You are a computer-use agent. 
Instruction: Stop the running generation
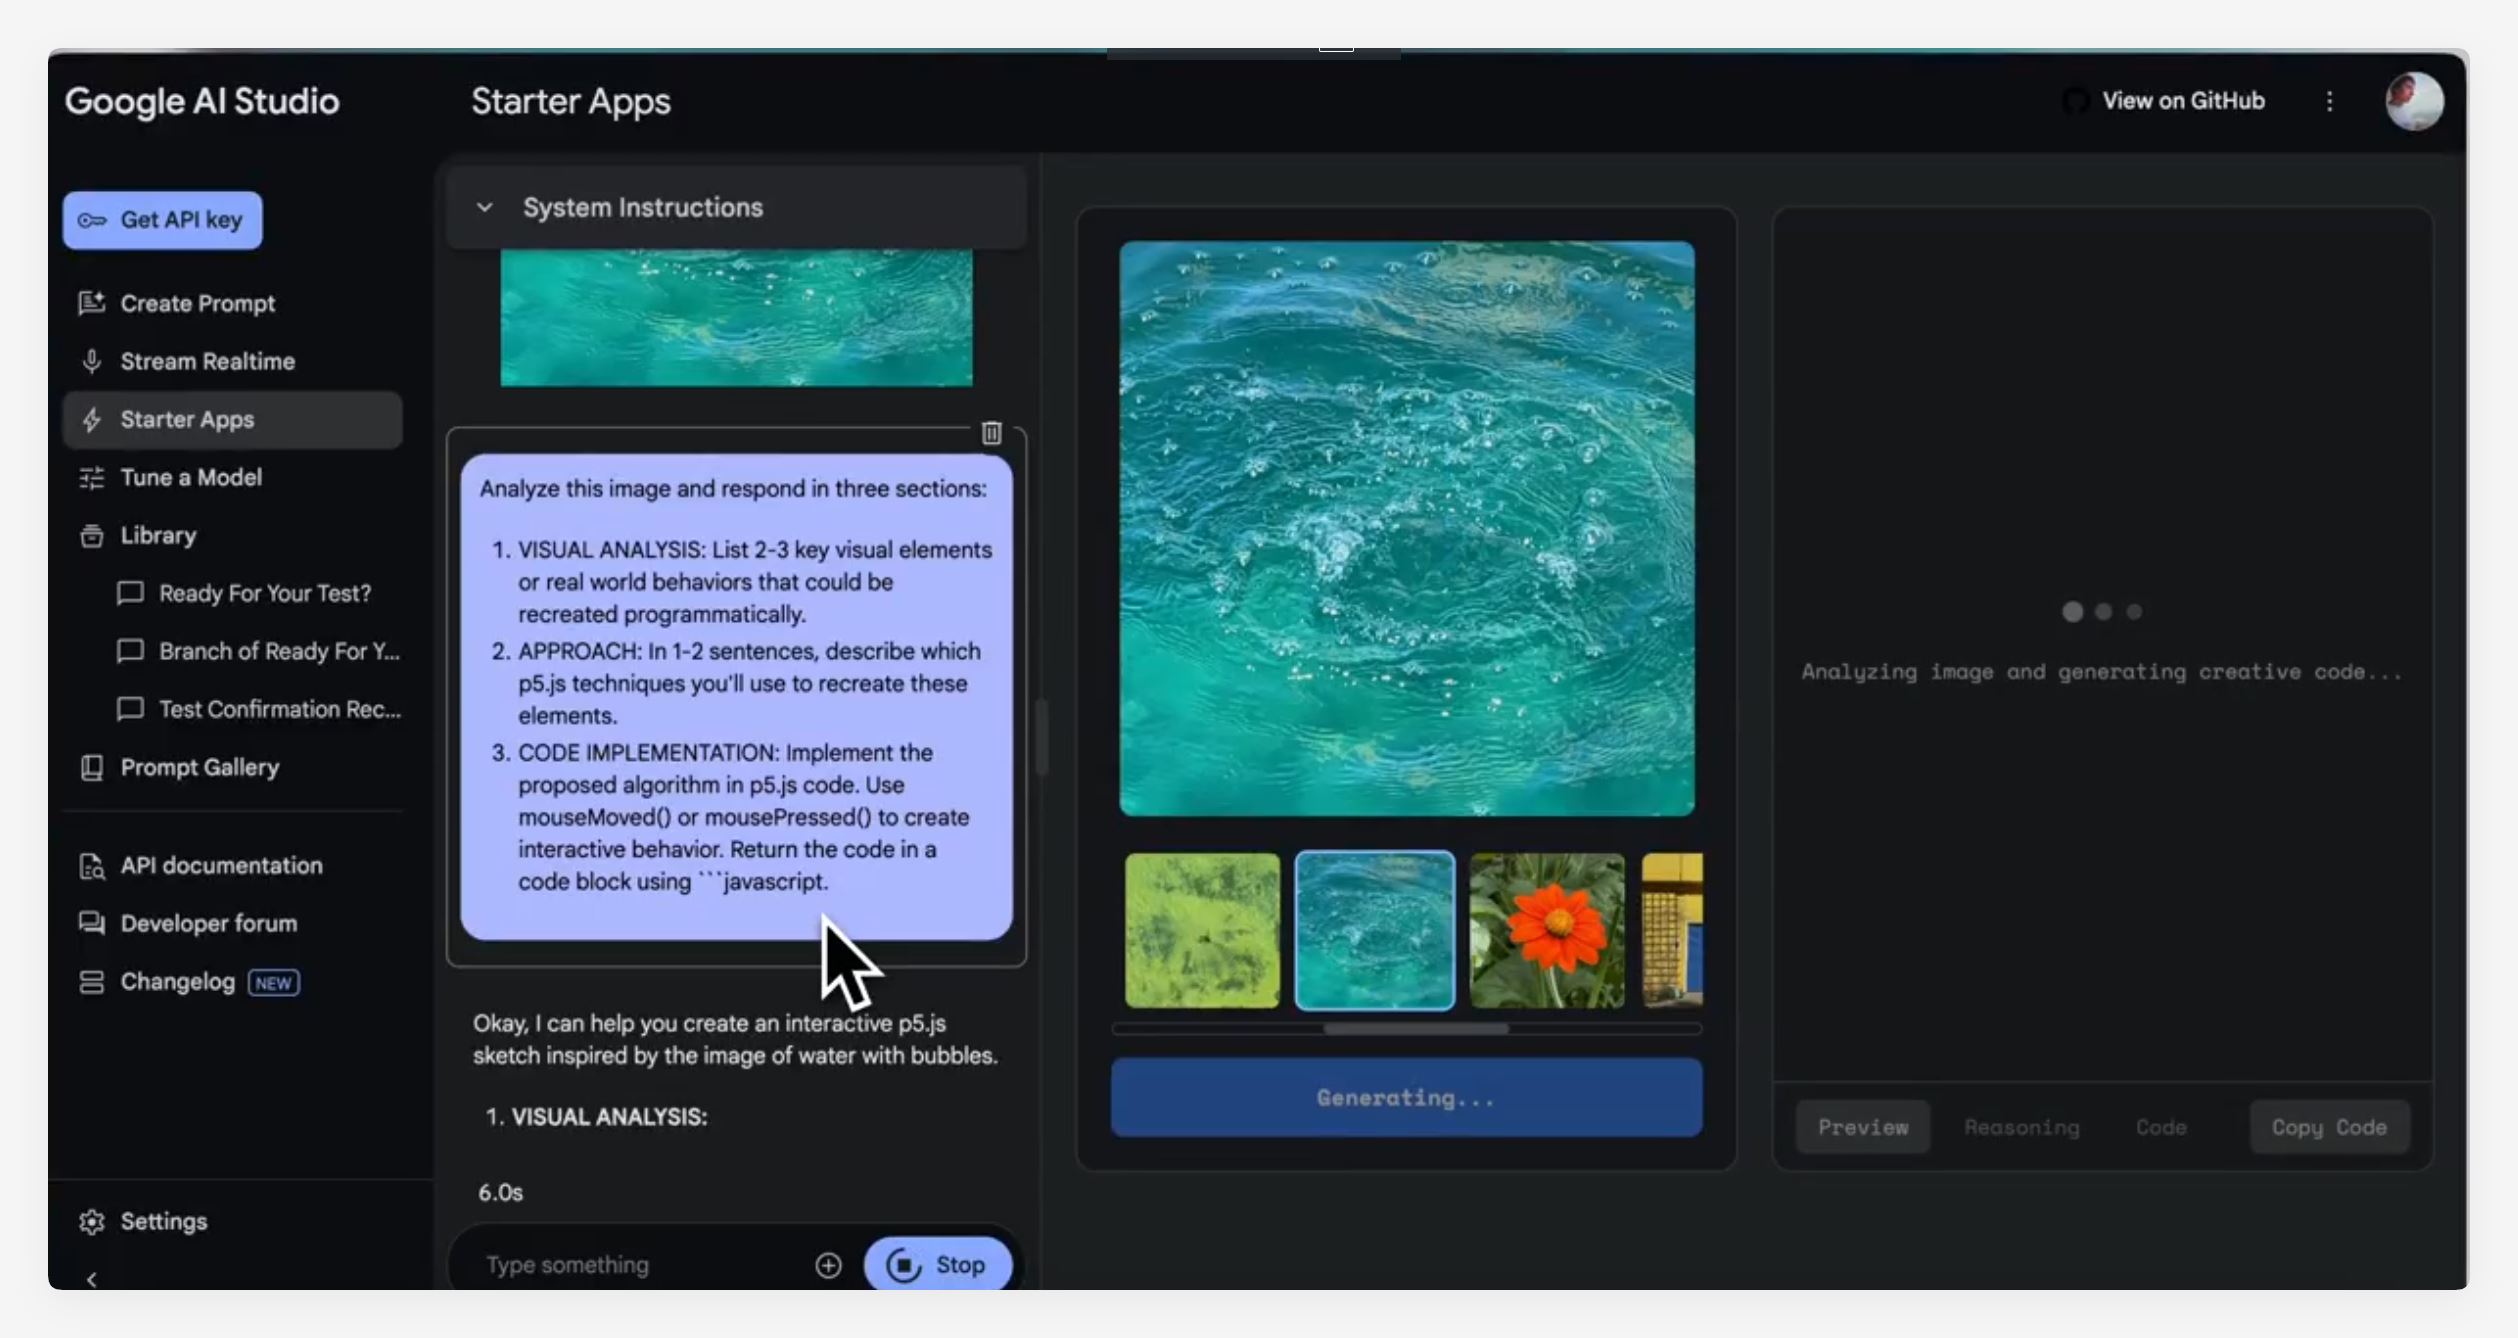click(x=937, y=1265)
